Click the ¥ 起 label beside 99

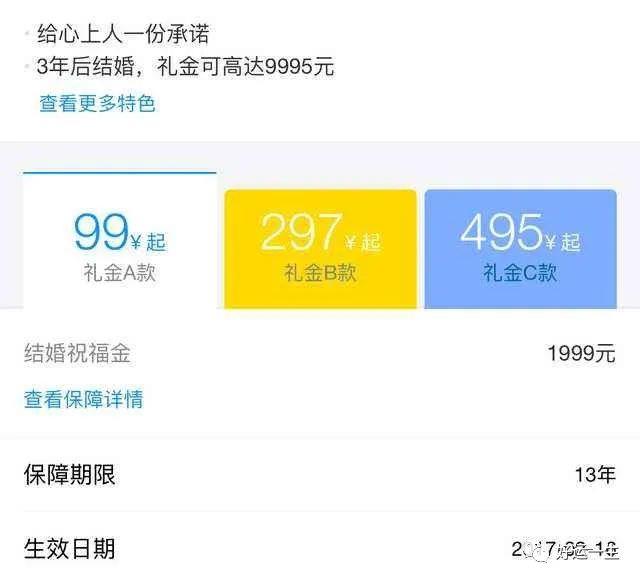point(149,242)
